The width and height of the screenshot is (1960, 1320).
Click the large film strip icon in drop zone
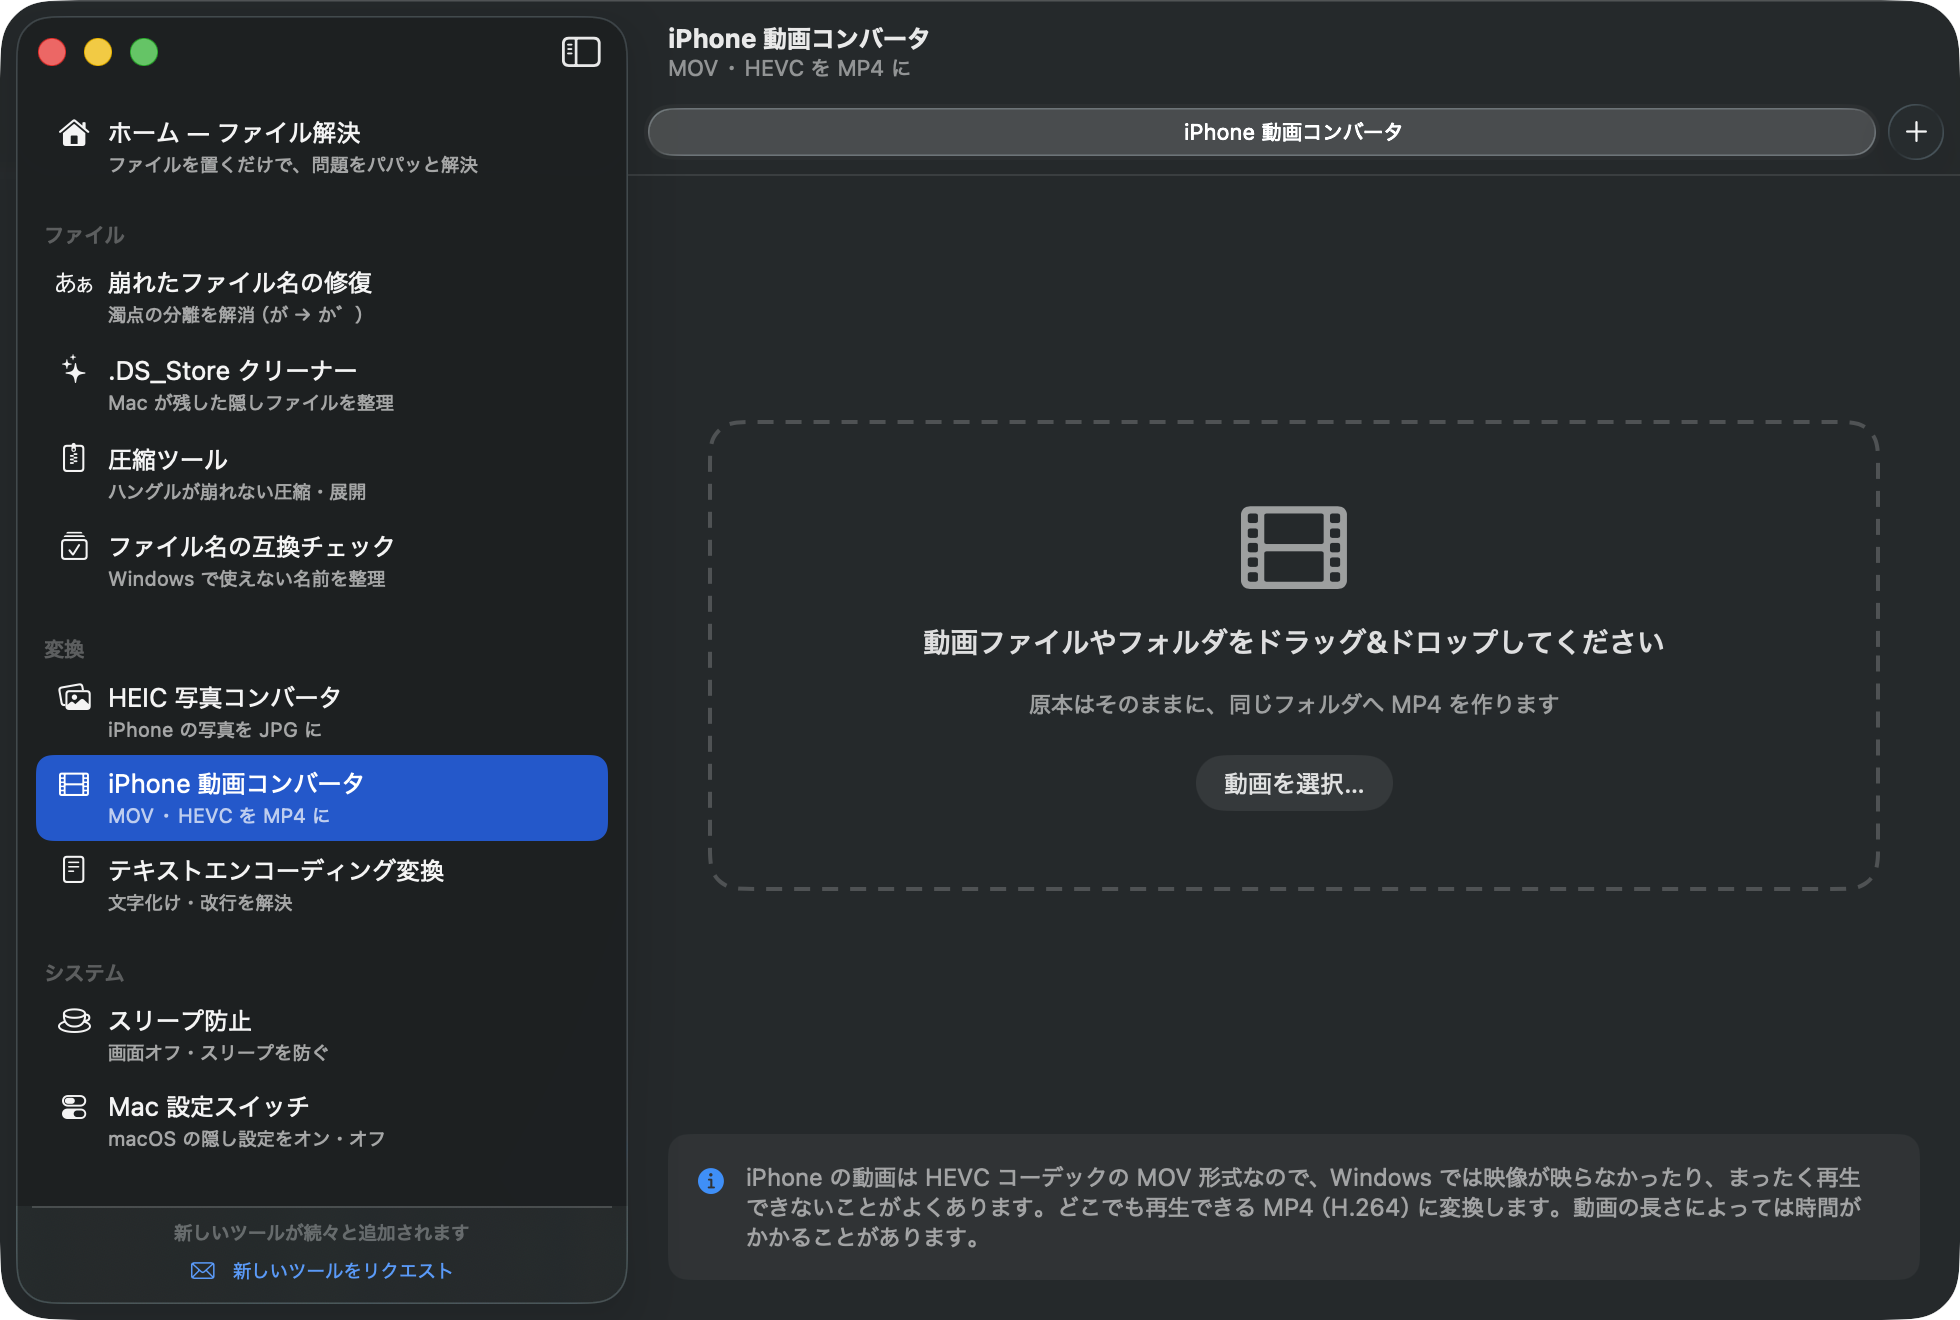1294,548
